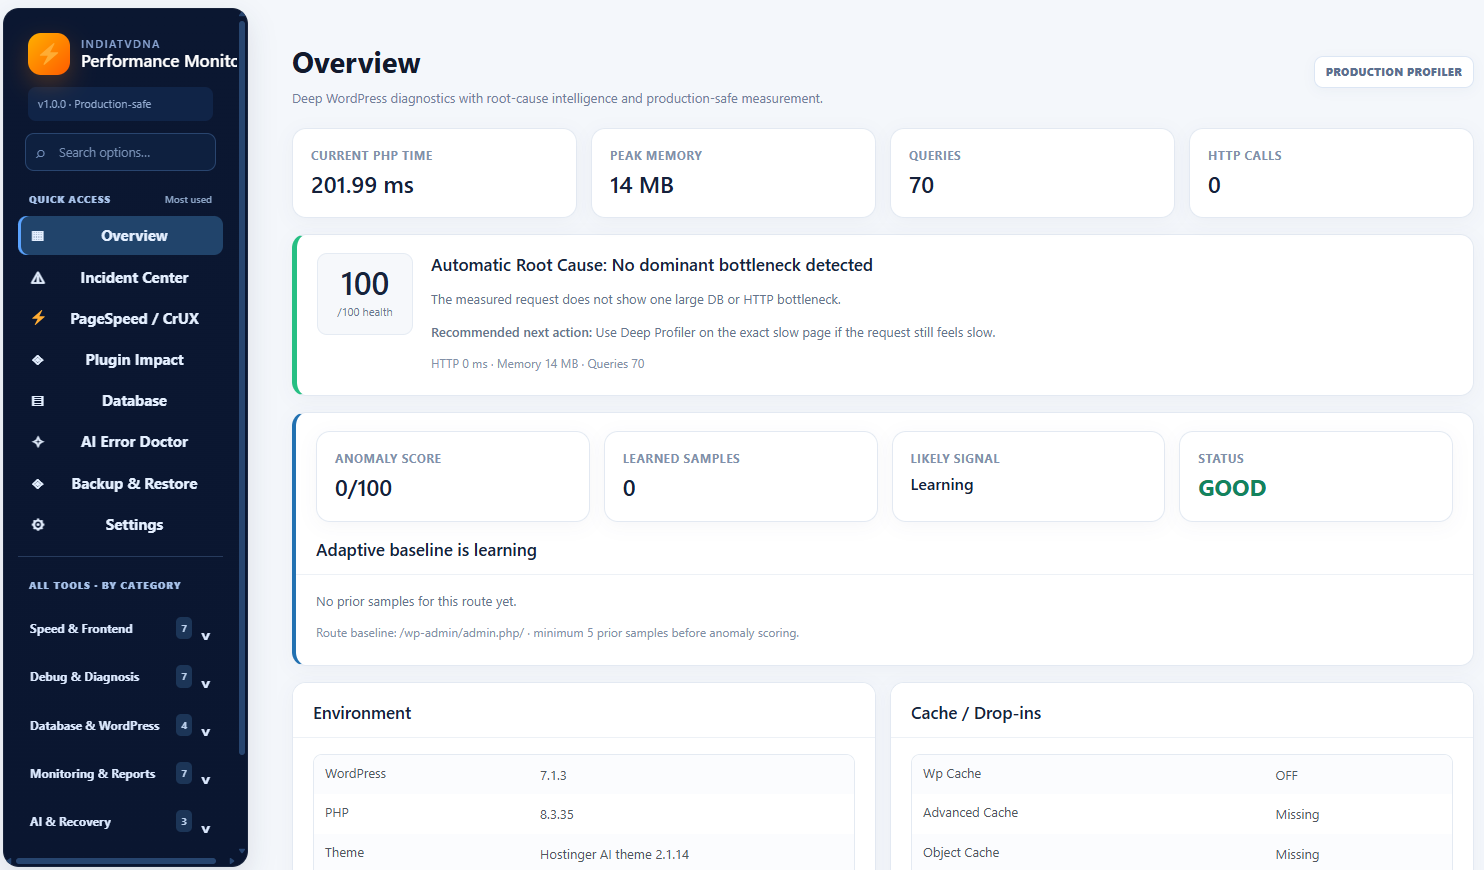The width and height of the screenshot is (1484, 870).
Task: Click the sidebar vertical scrollbar
Action: 242,390
